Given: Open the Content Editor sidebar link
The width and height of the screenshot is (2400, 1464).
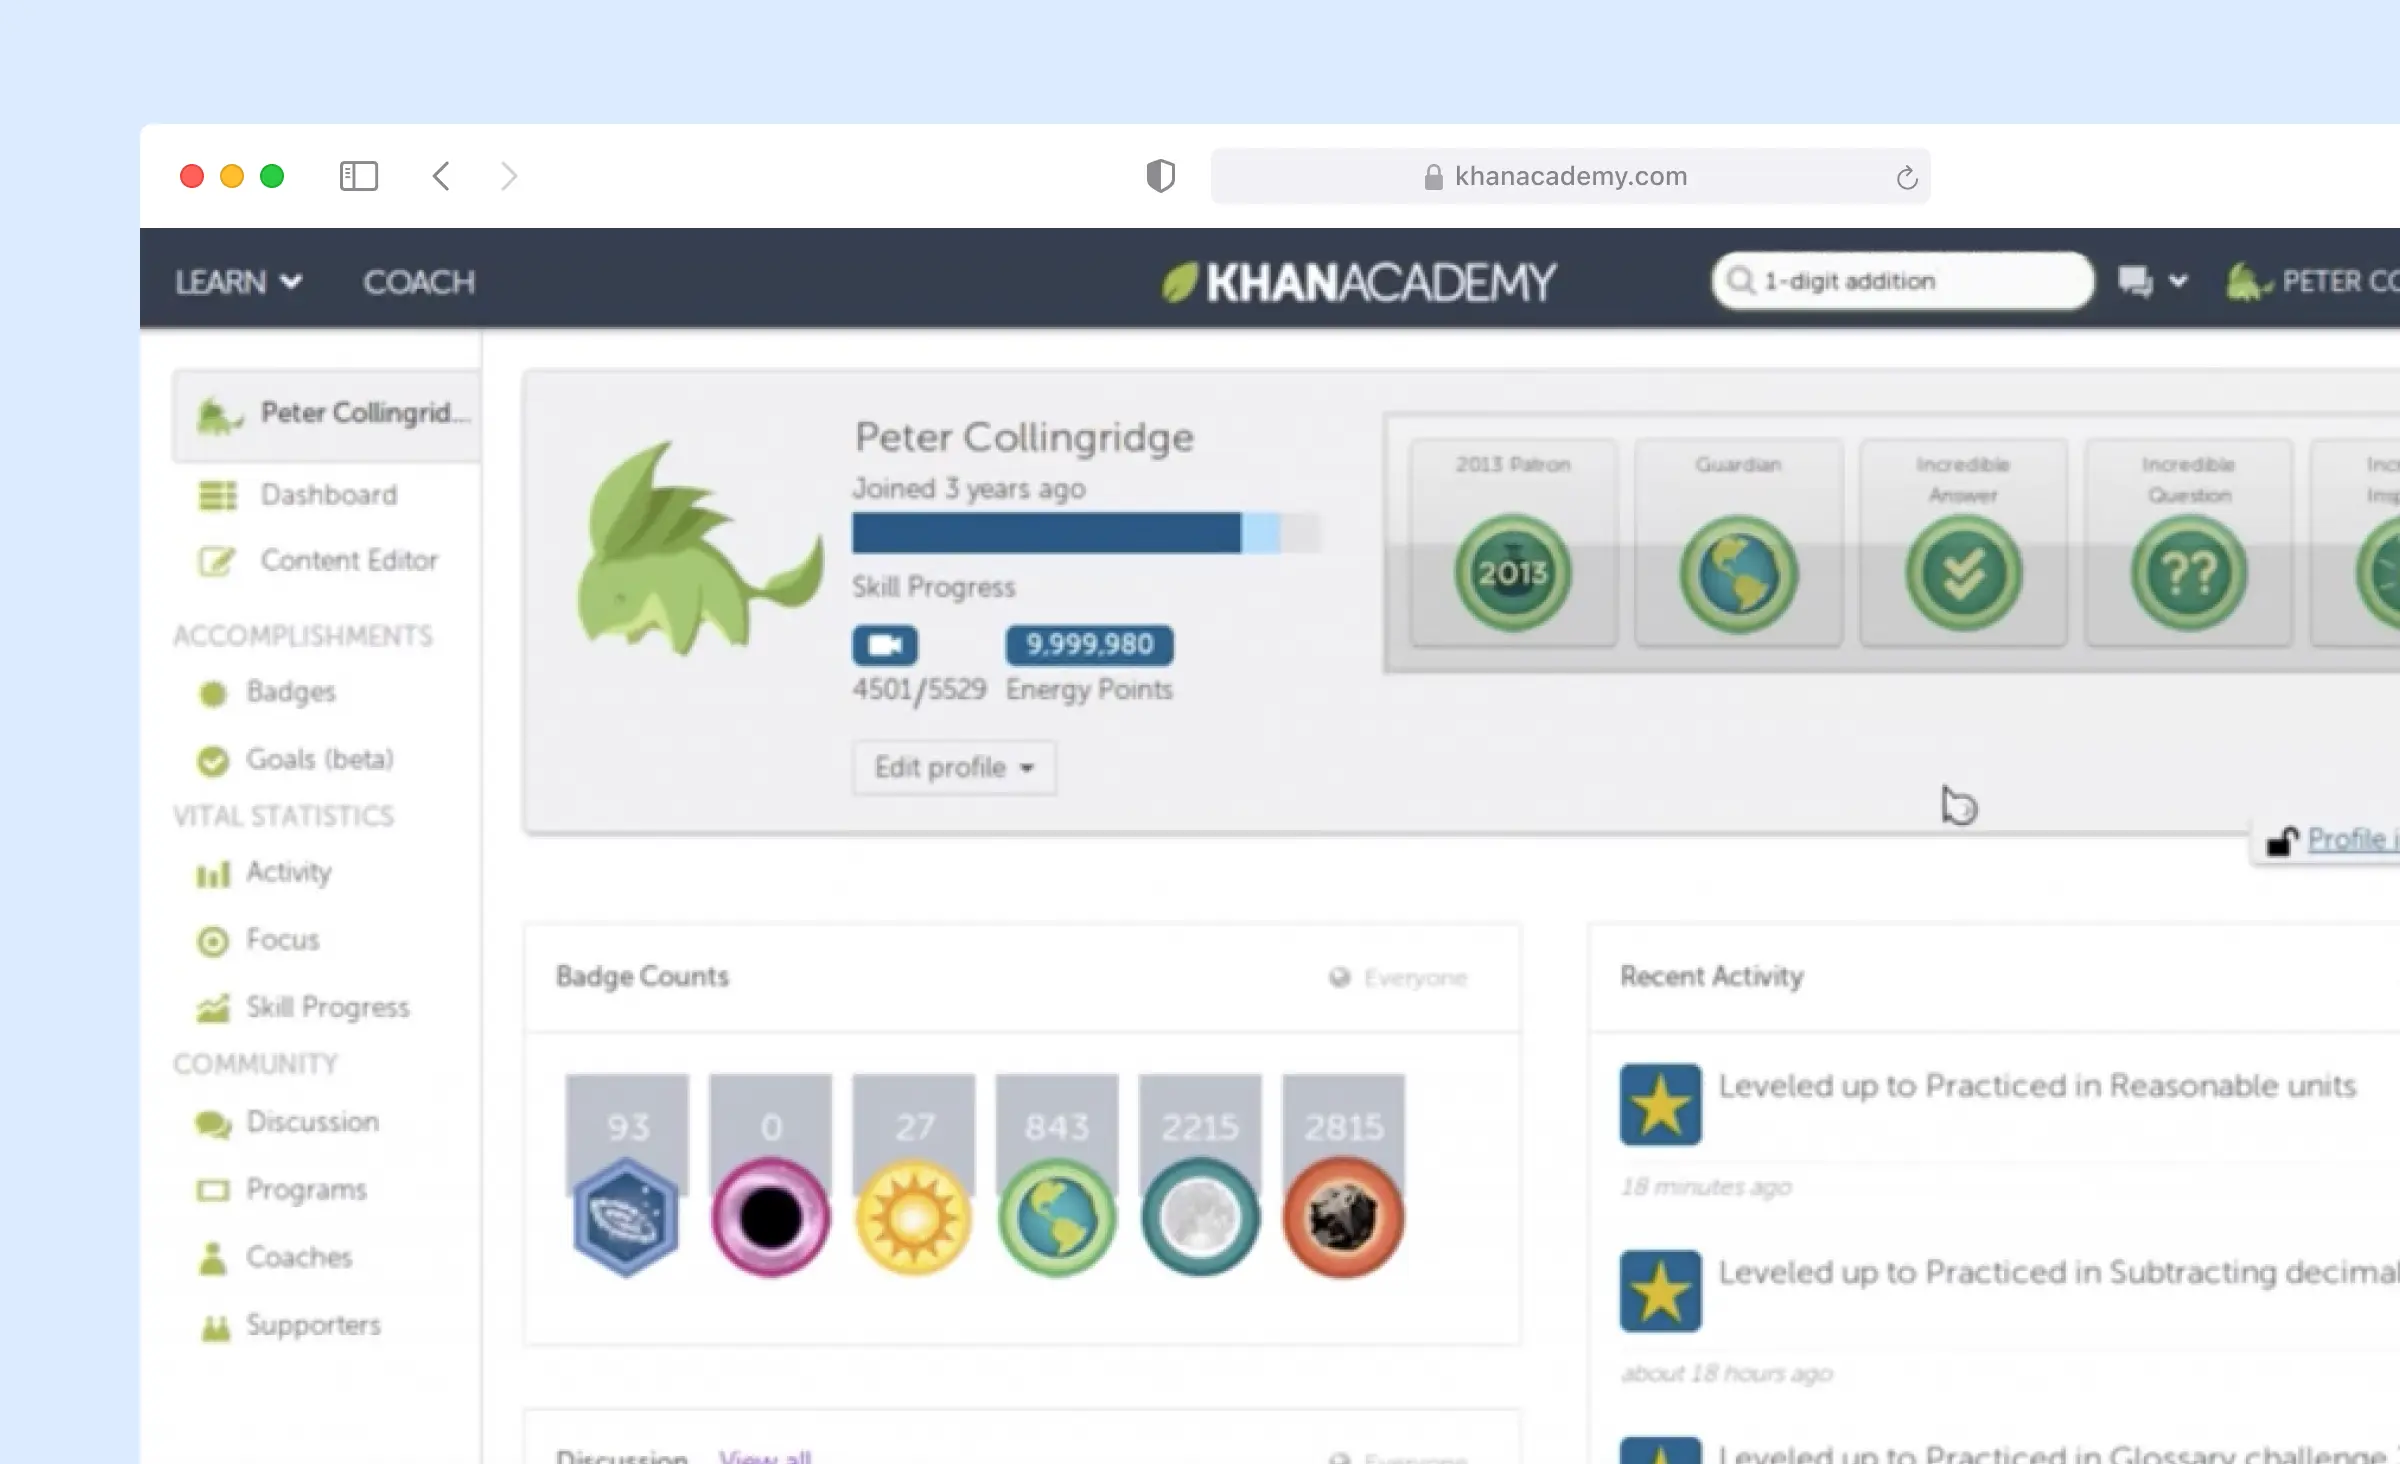Looking at the screenshot, I should pos(348,560).
